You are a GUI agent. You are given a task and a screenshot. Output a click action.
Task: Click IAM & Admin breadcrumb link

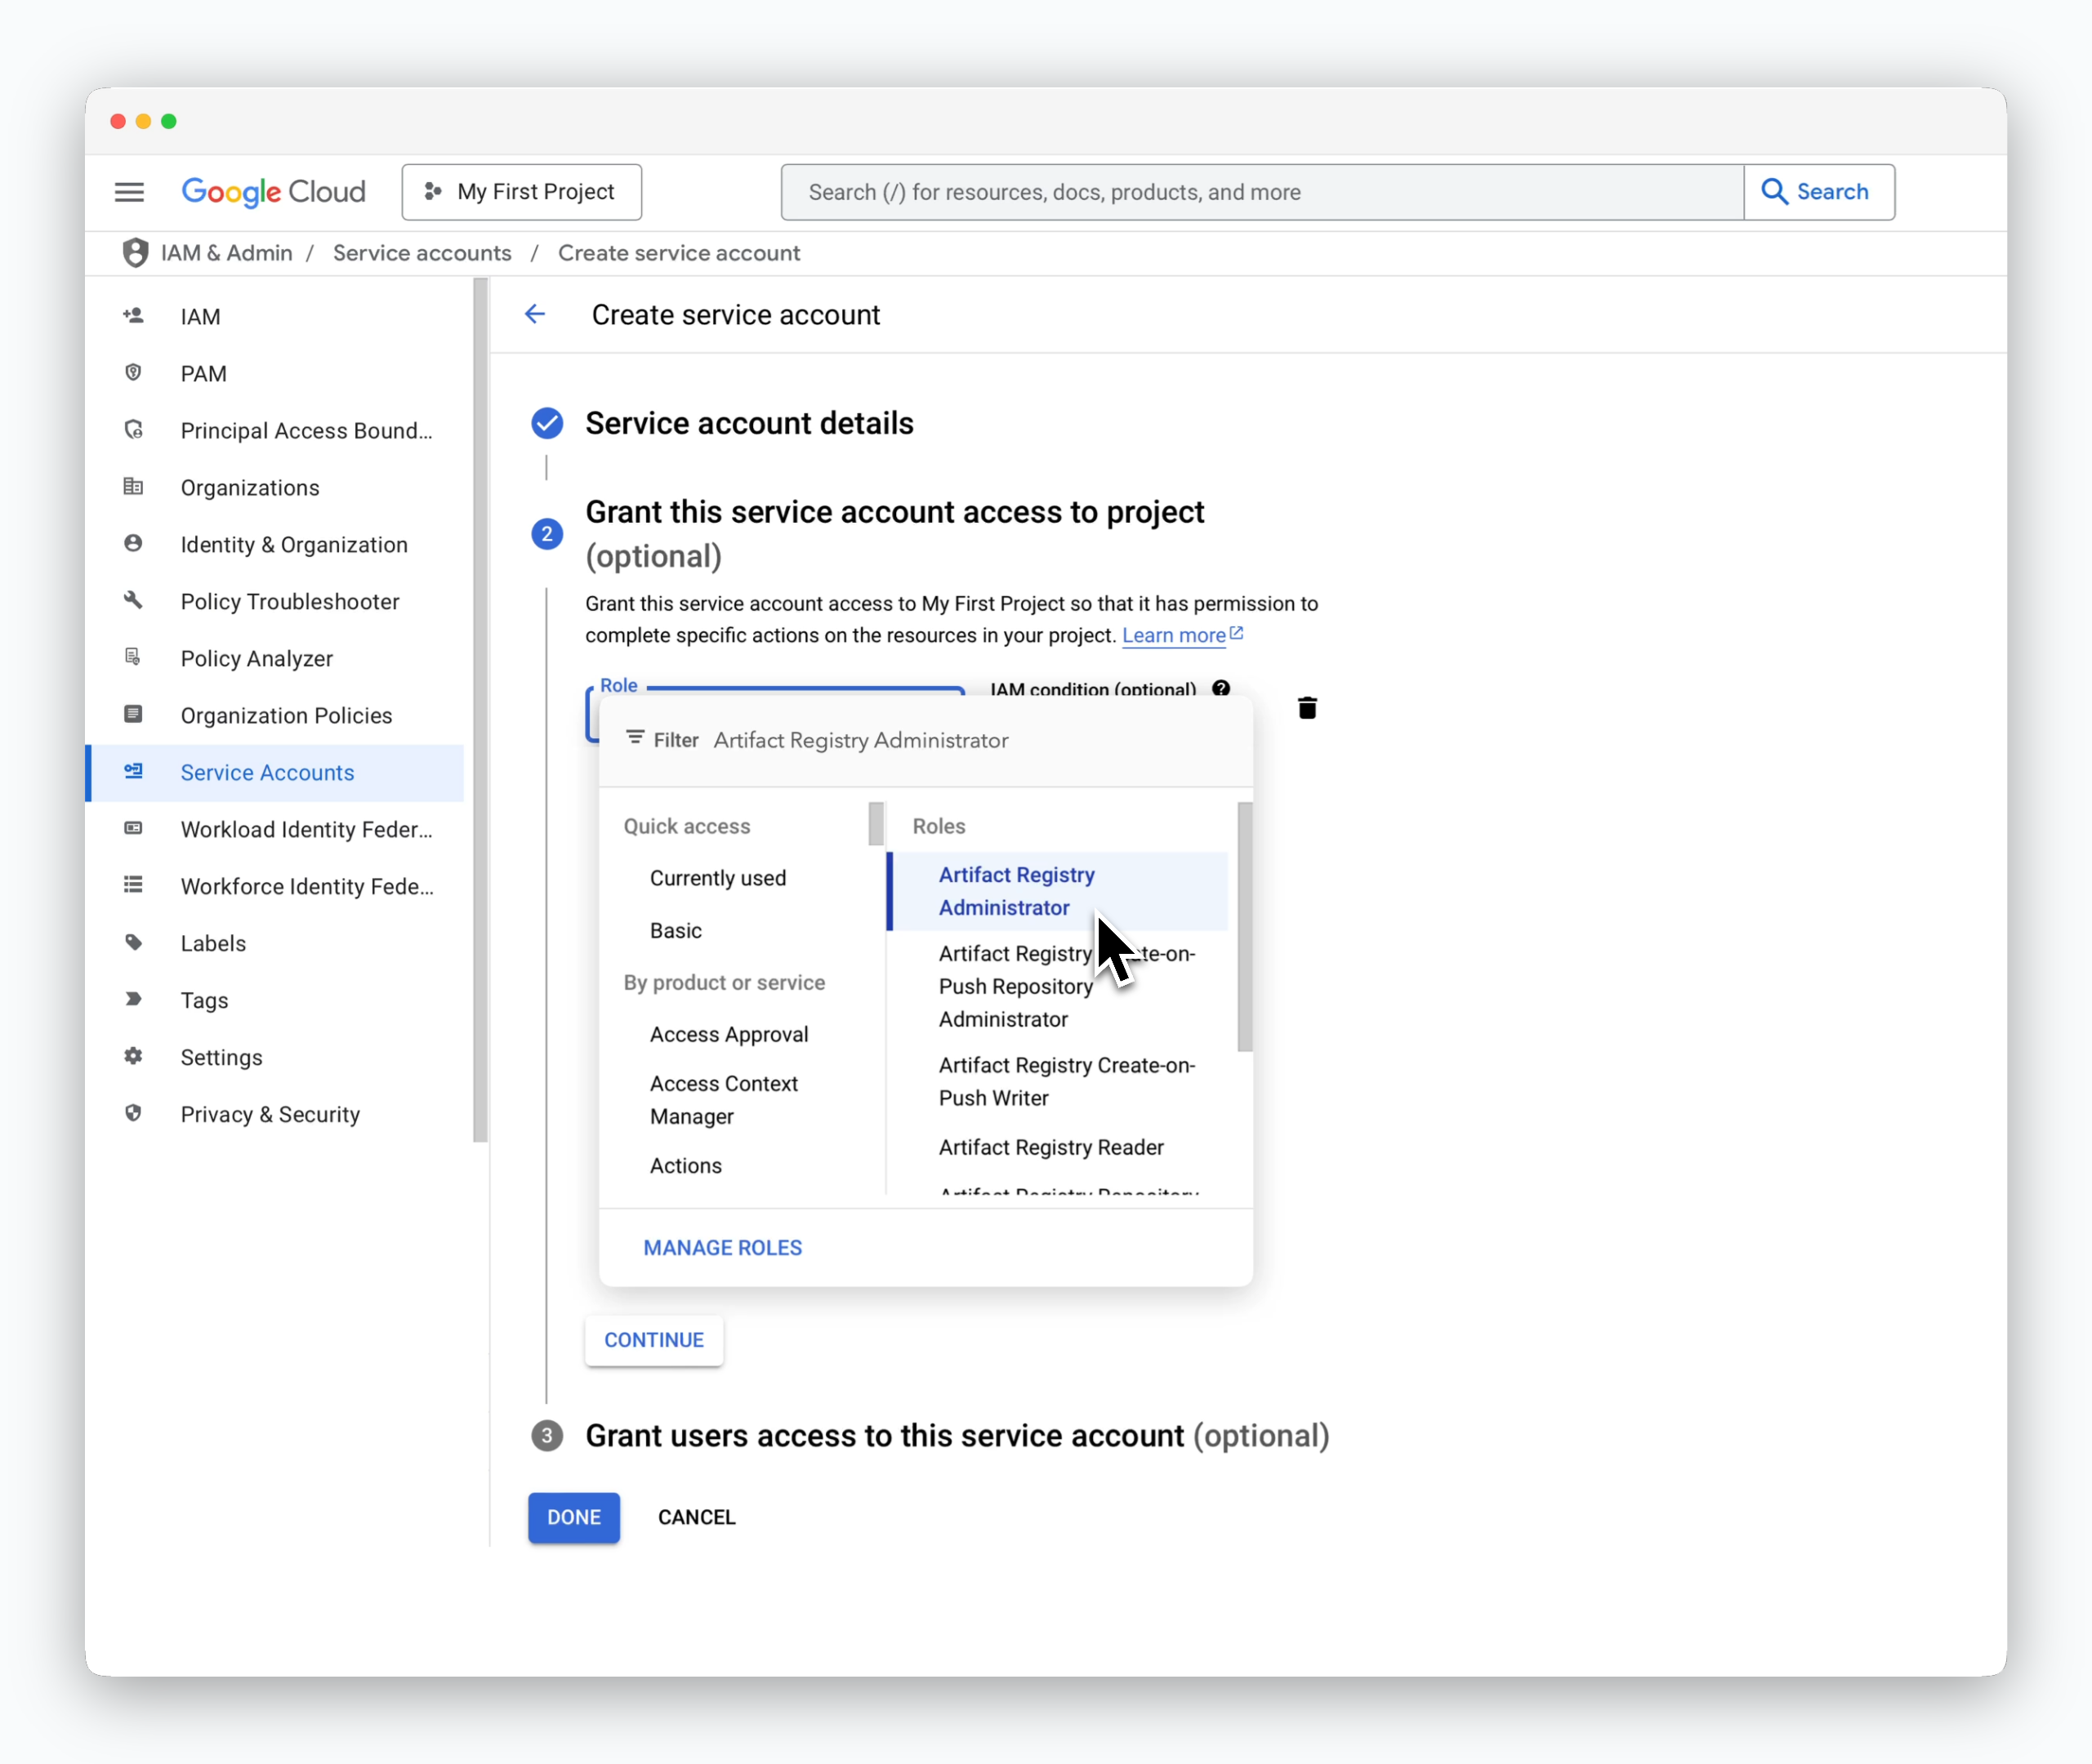pos(227,253)
